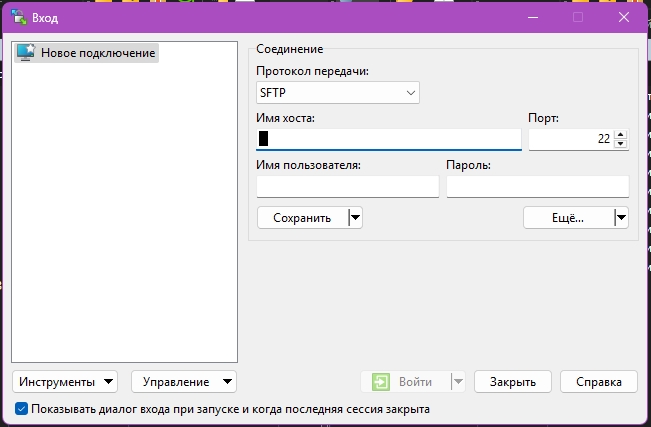Image resolution: width=651 pixels, height=427 pixels.
Task: Decrease port with the down spinner arrow
Action: 620,144
